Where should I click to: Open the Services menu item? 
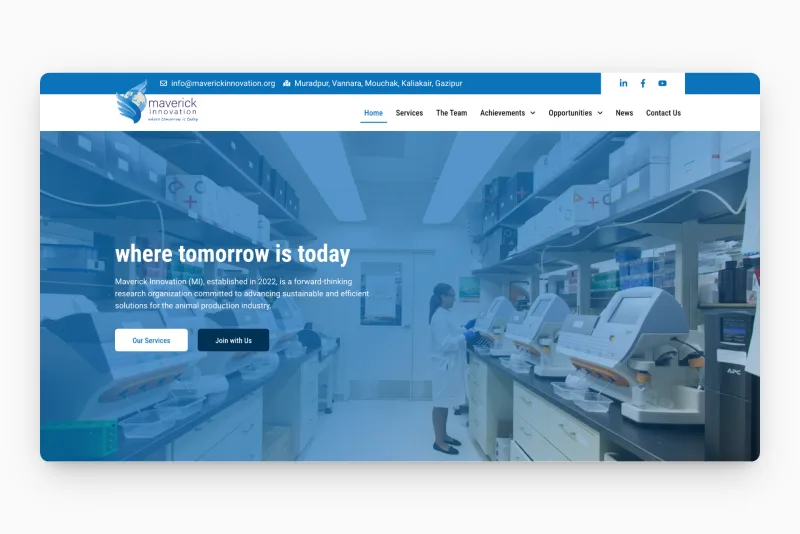point(409,113)
